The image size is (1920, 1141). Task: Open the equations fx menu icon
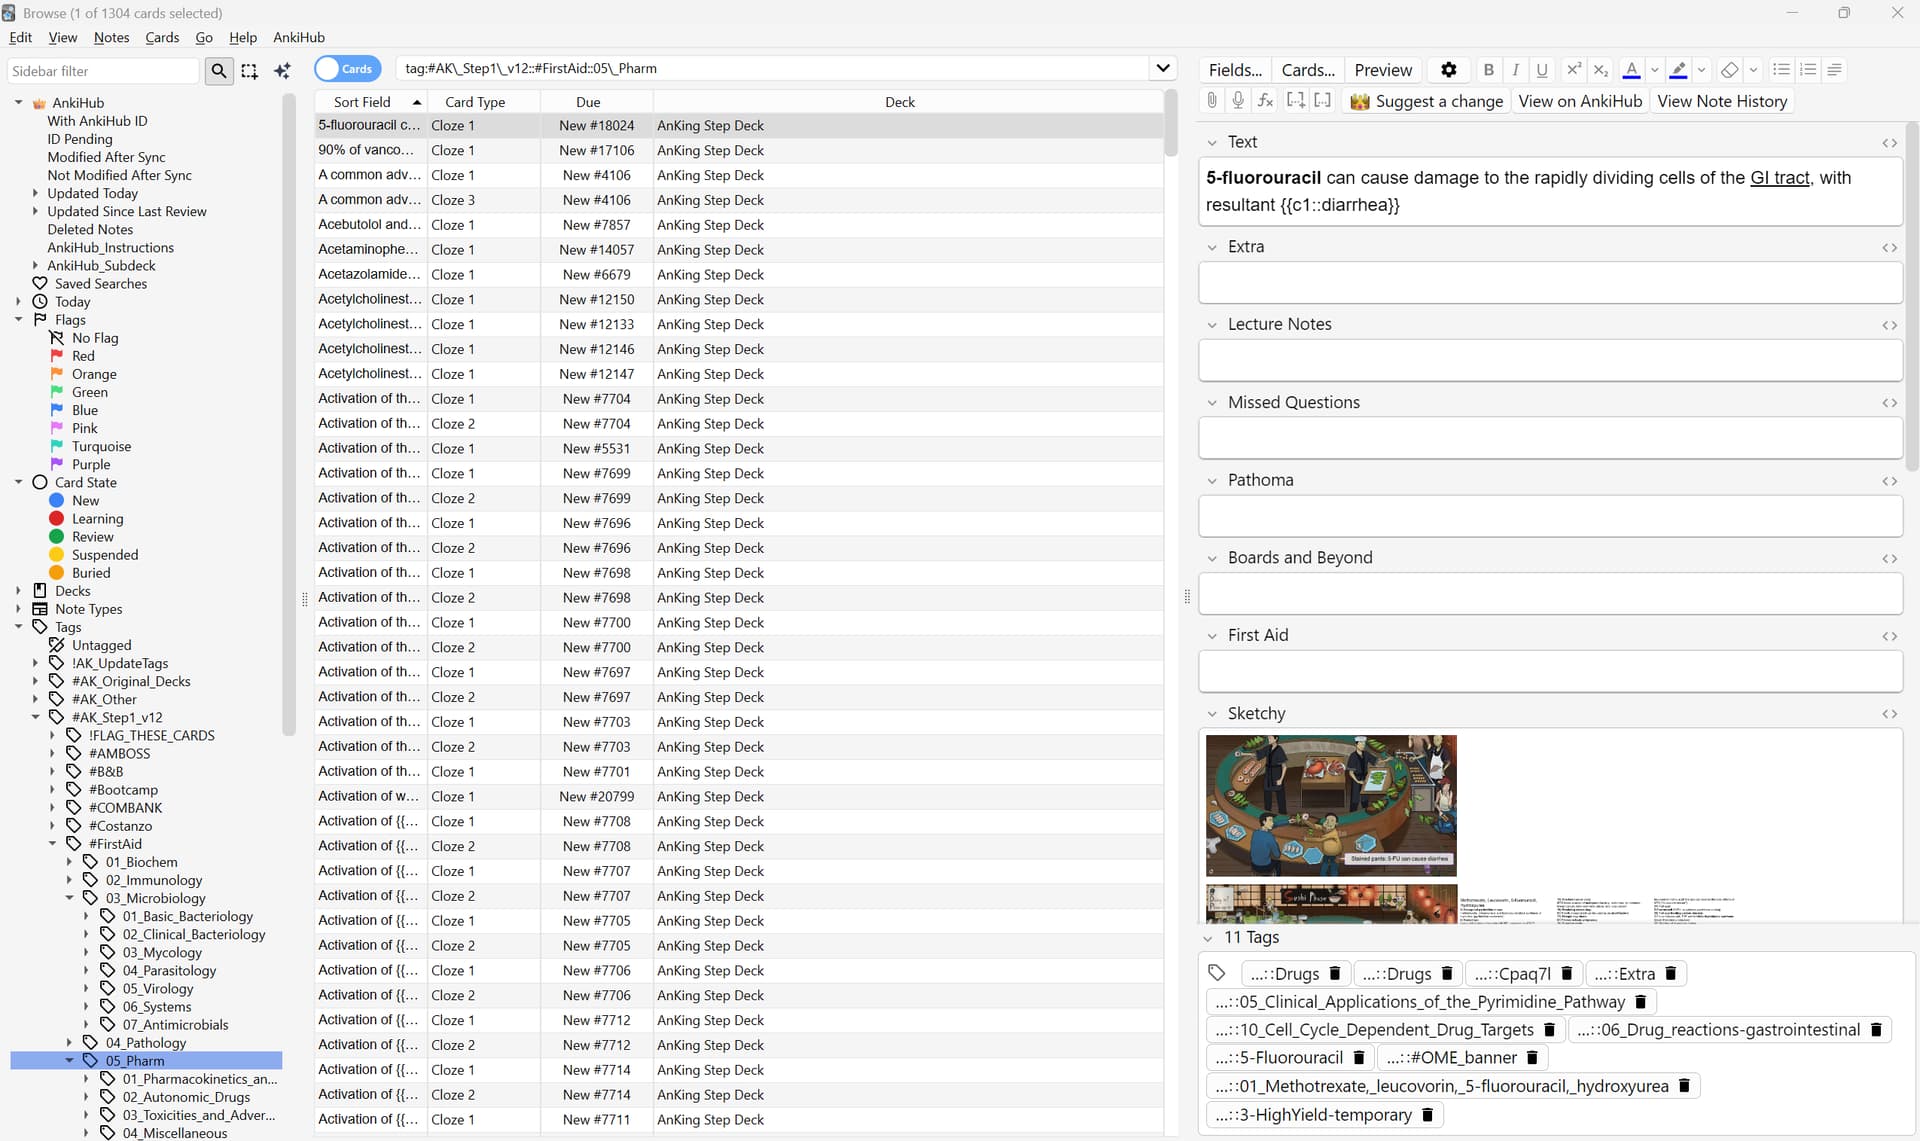tap(1265, 101)
